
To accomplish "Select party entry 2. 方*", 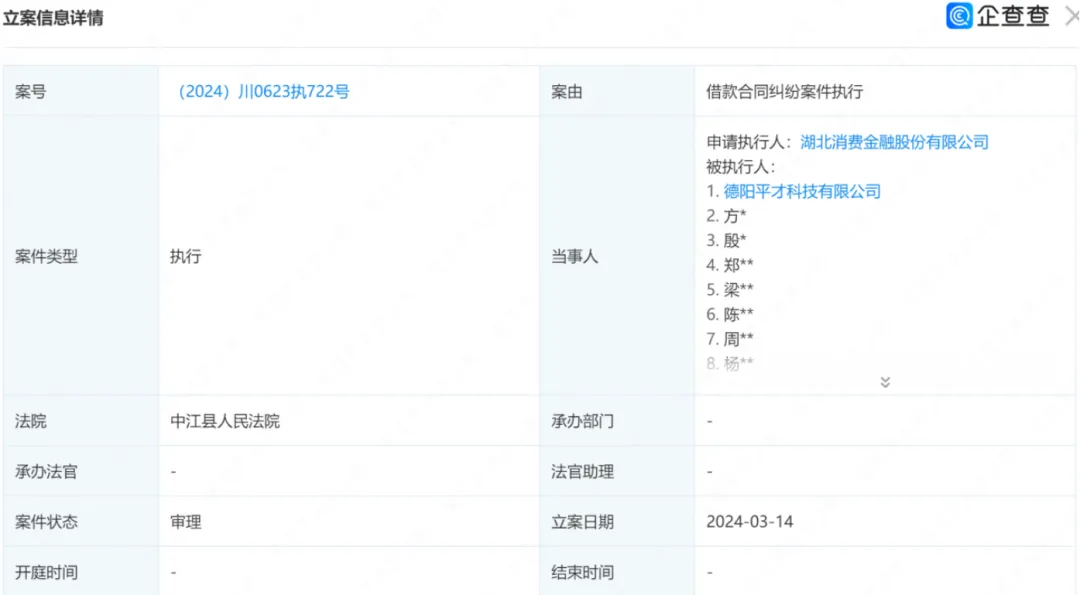I will 726,216.
